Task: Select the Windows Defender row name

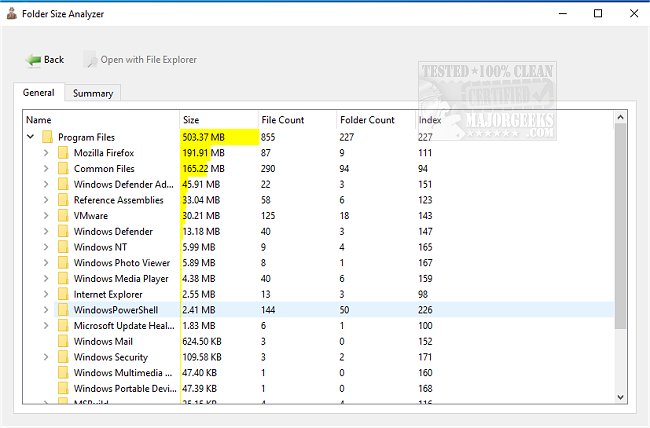Action: [x=113, y=231]
